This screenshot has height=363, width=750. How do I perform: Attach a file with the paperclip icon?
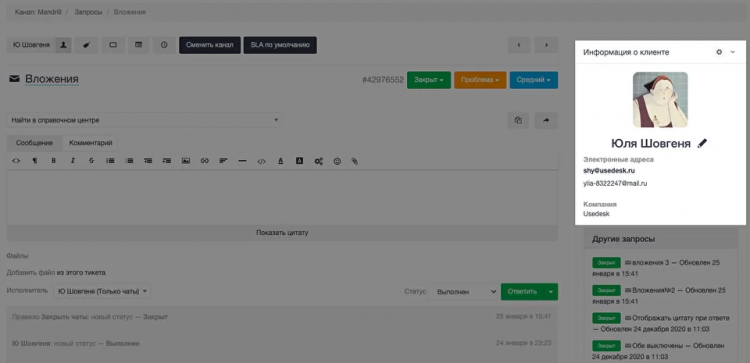tap(354, 161)
